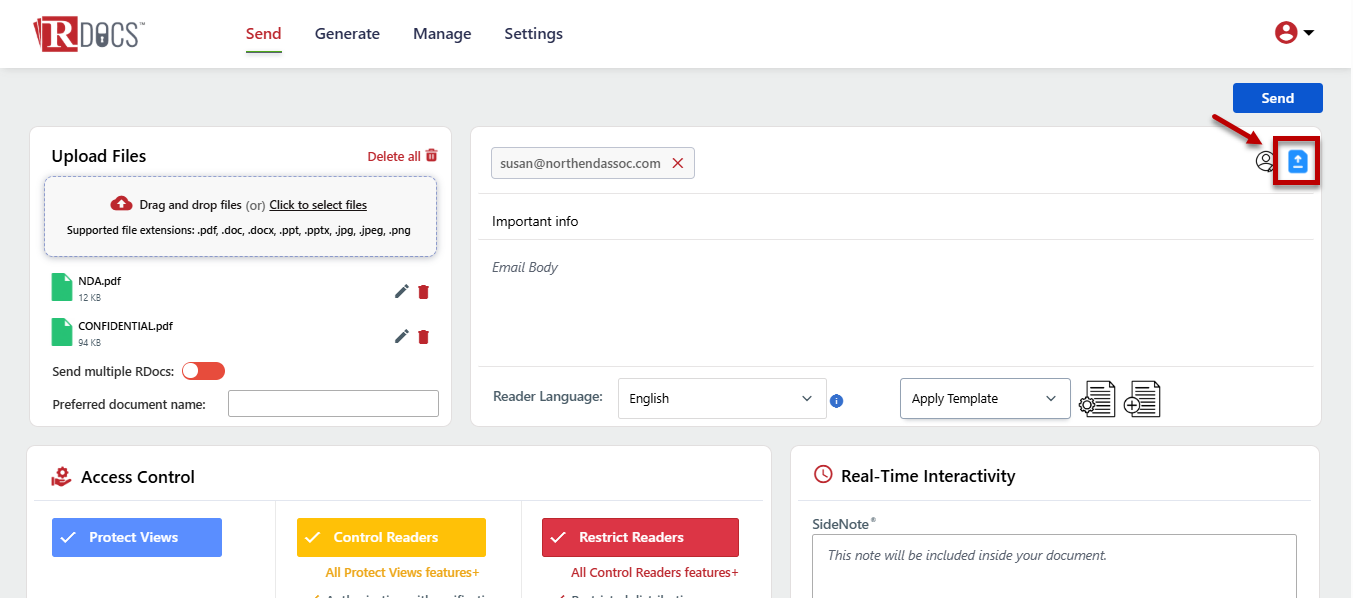The height and width of the screenshot is (598, 1353).
Task: Open the Reader Language dropdown
Action: [721, 398]
